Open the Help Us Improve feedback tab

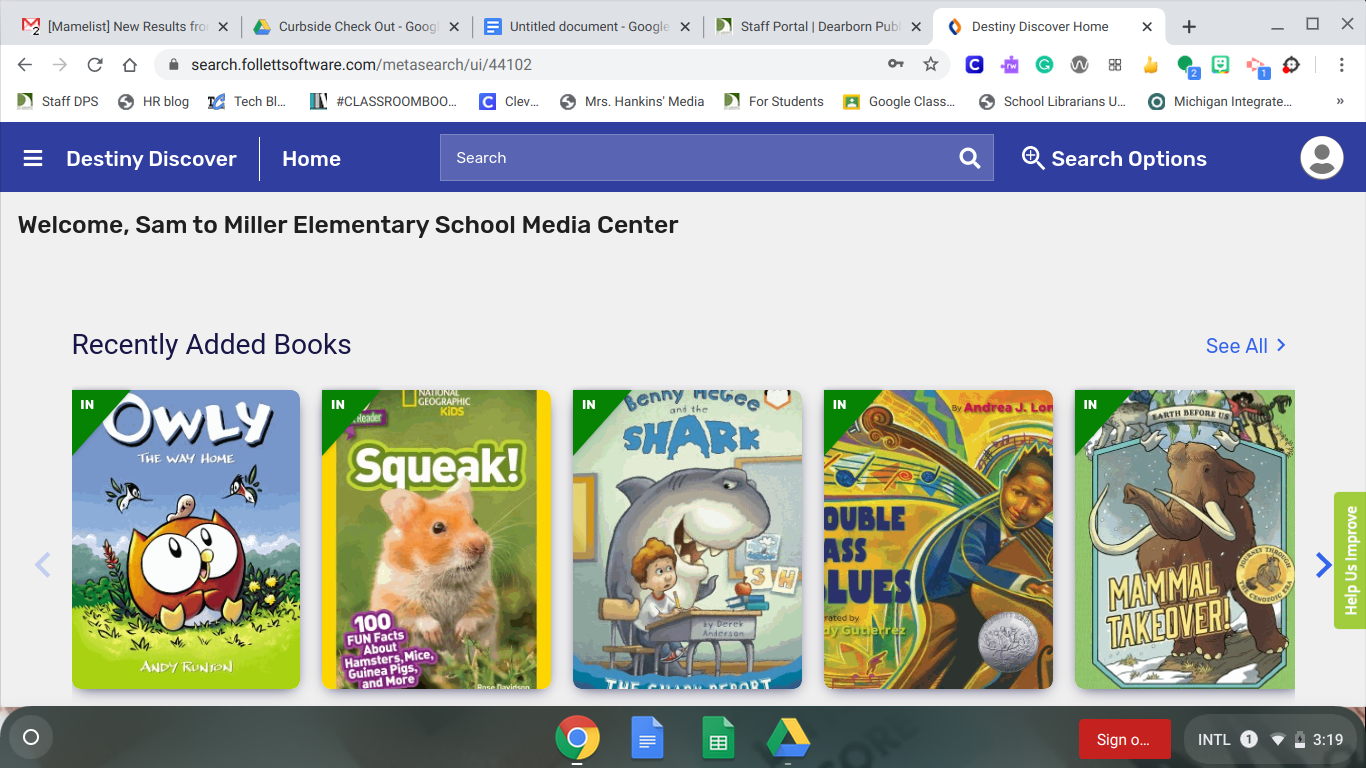pos(1350,560)
